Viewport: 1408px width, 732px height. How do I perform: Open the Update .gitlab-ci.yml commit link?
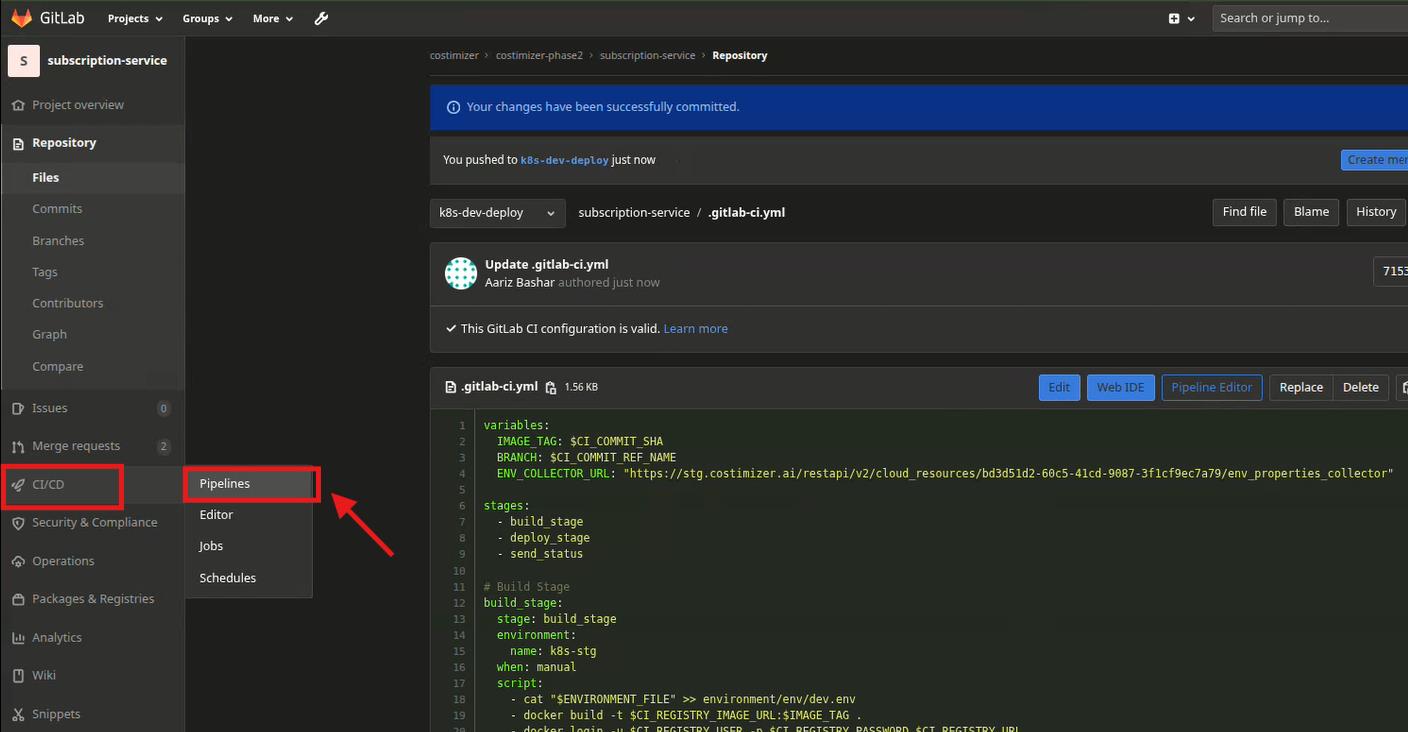pyautogui.click(x=546, y=265)
